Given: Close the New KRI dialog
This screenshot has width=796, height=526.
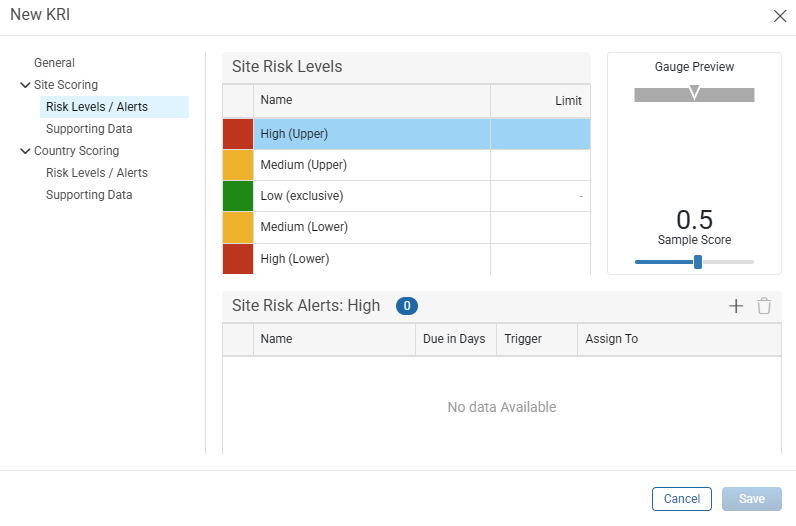Looking at the screenshot, I should point(780,16).
